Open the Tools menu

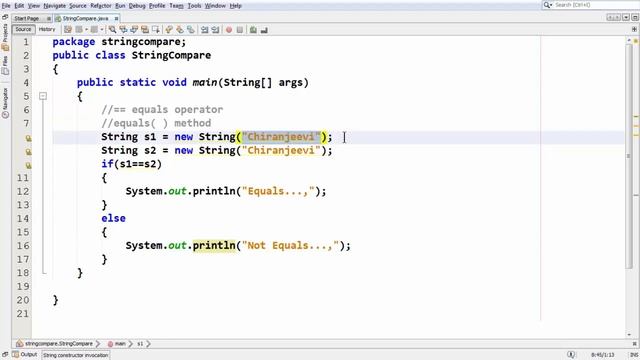click(x=194, y=6)
